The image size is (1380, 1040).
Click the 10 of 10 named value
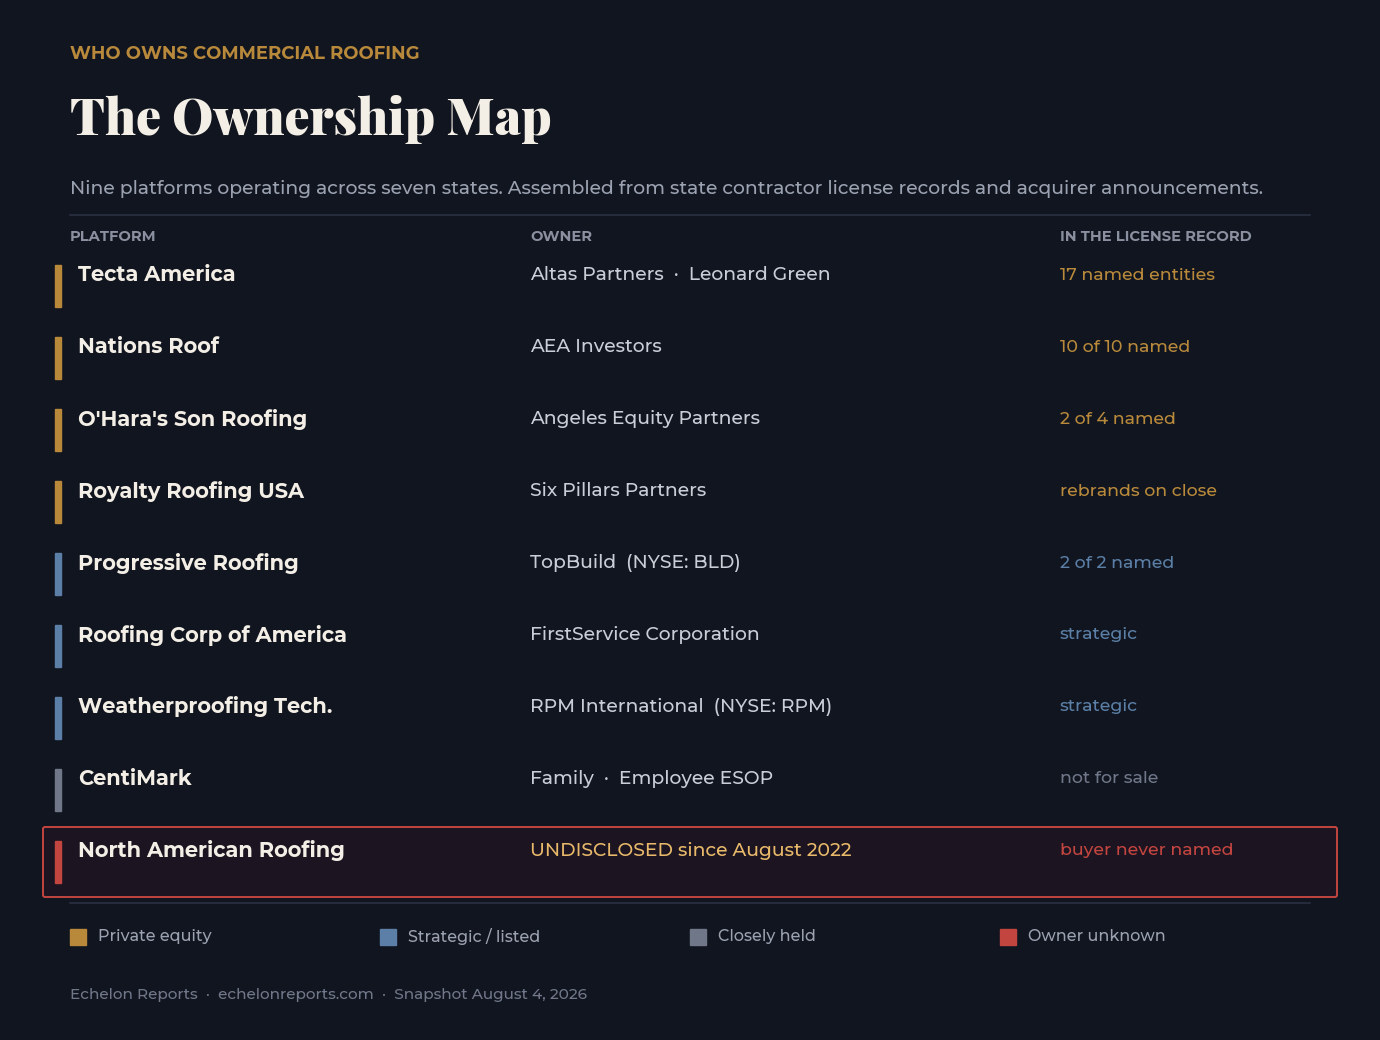tap(1124, 346)
